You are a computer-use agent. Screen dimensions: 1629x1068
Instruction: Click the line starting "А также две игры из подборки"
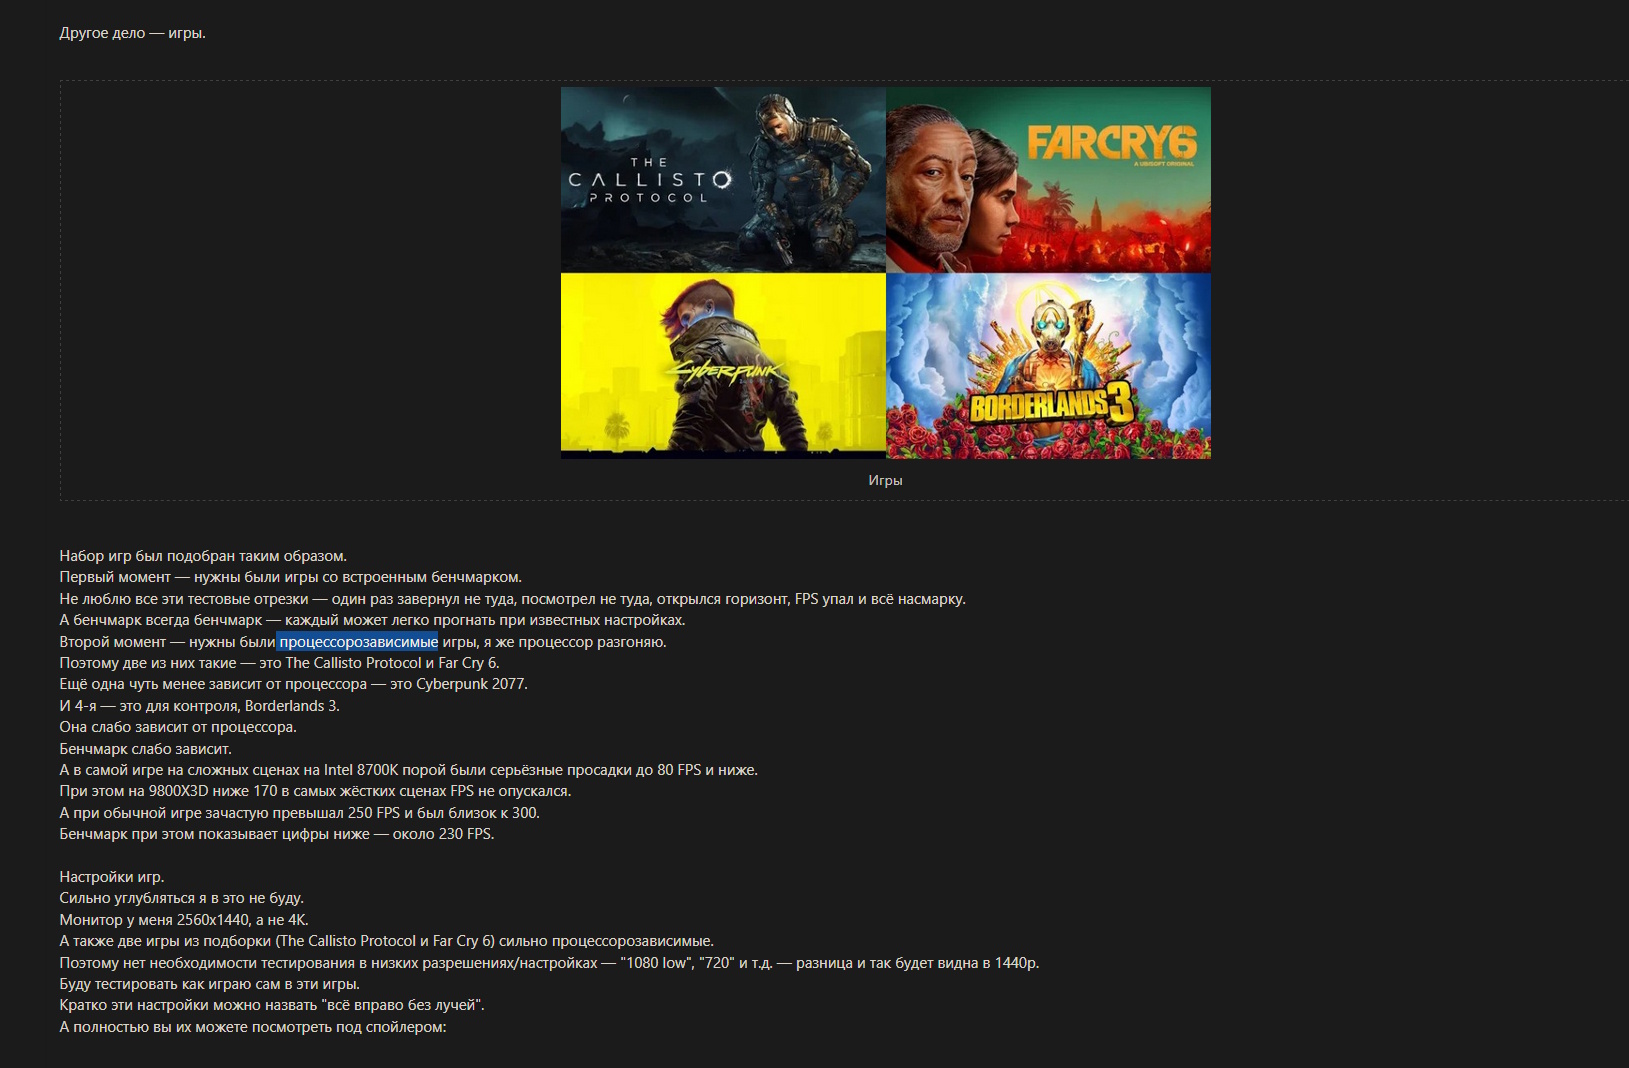point(386,941)
